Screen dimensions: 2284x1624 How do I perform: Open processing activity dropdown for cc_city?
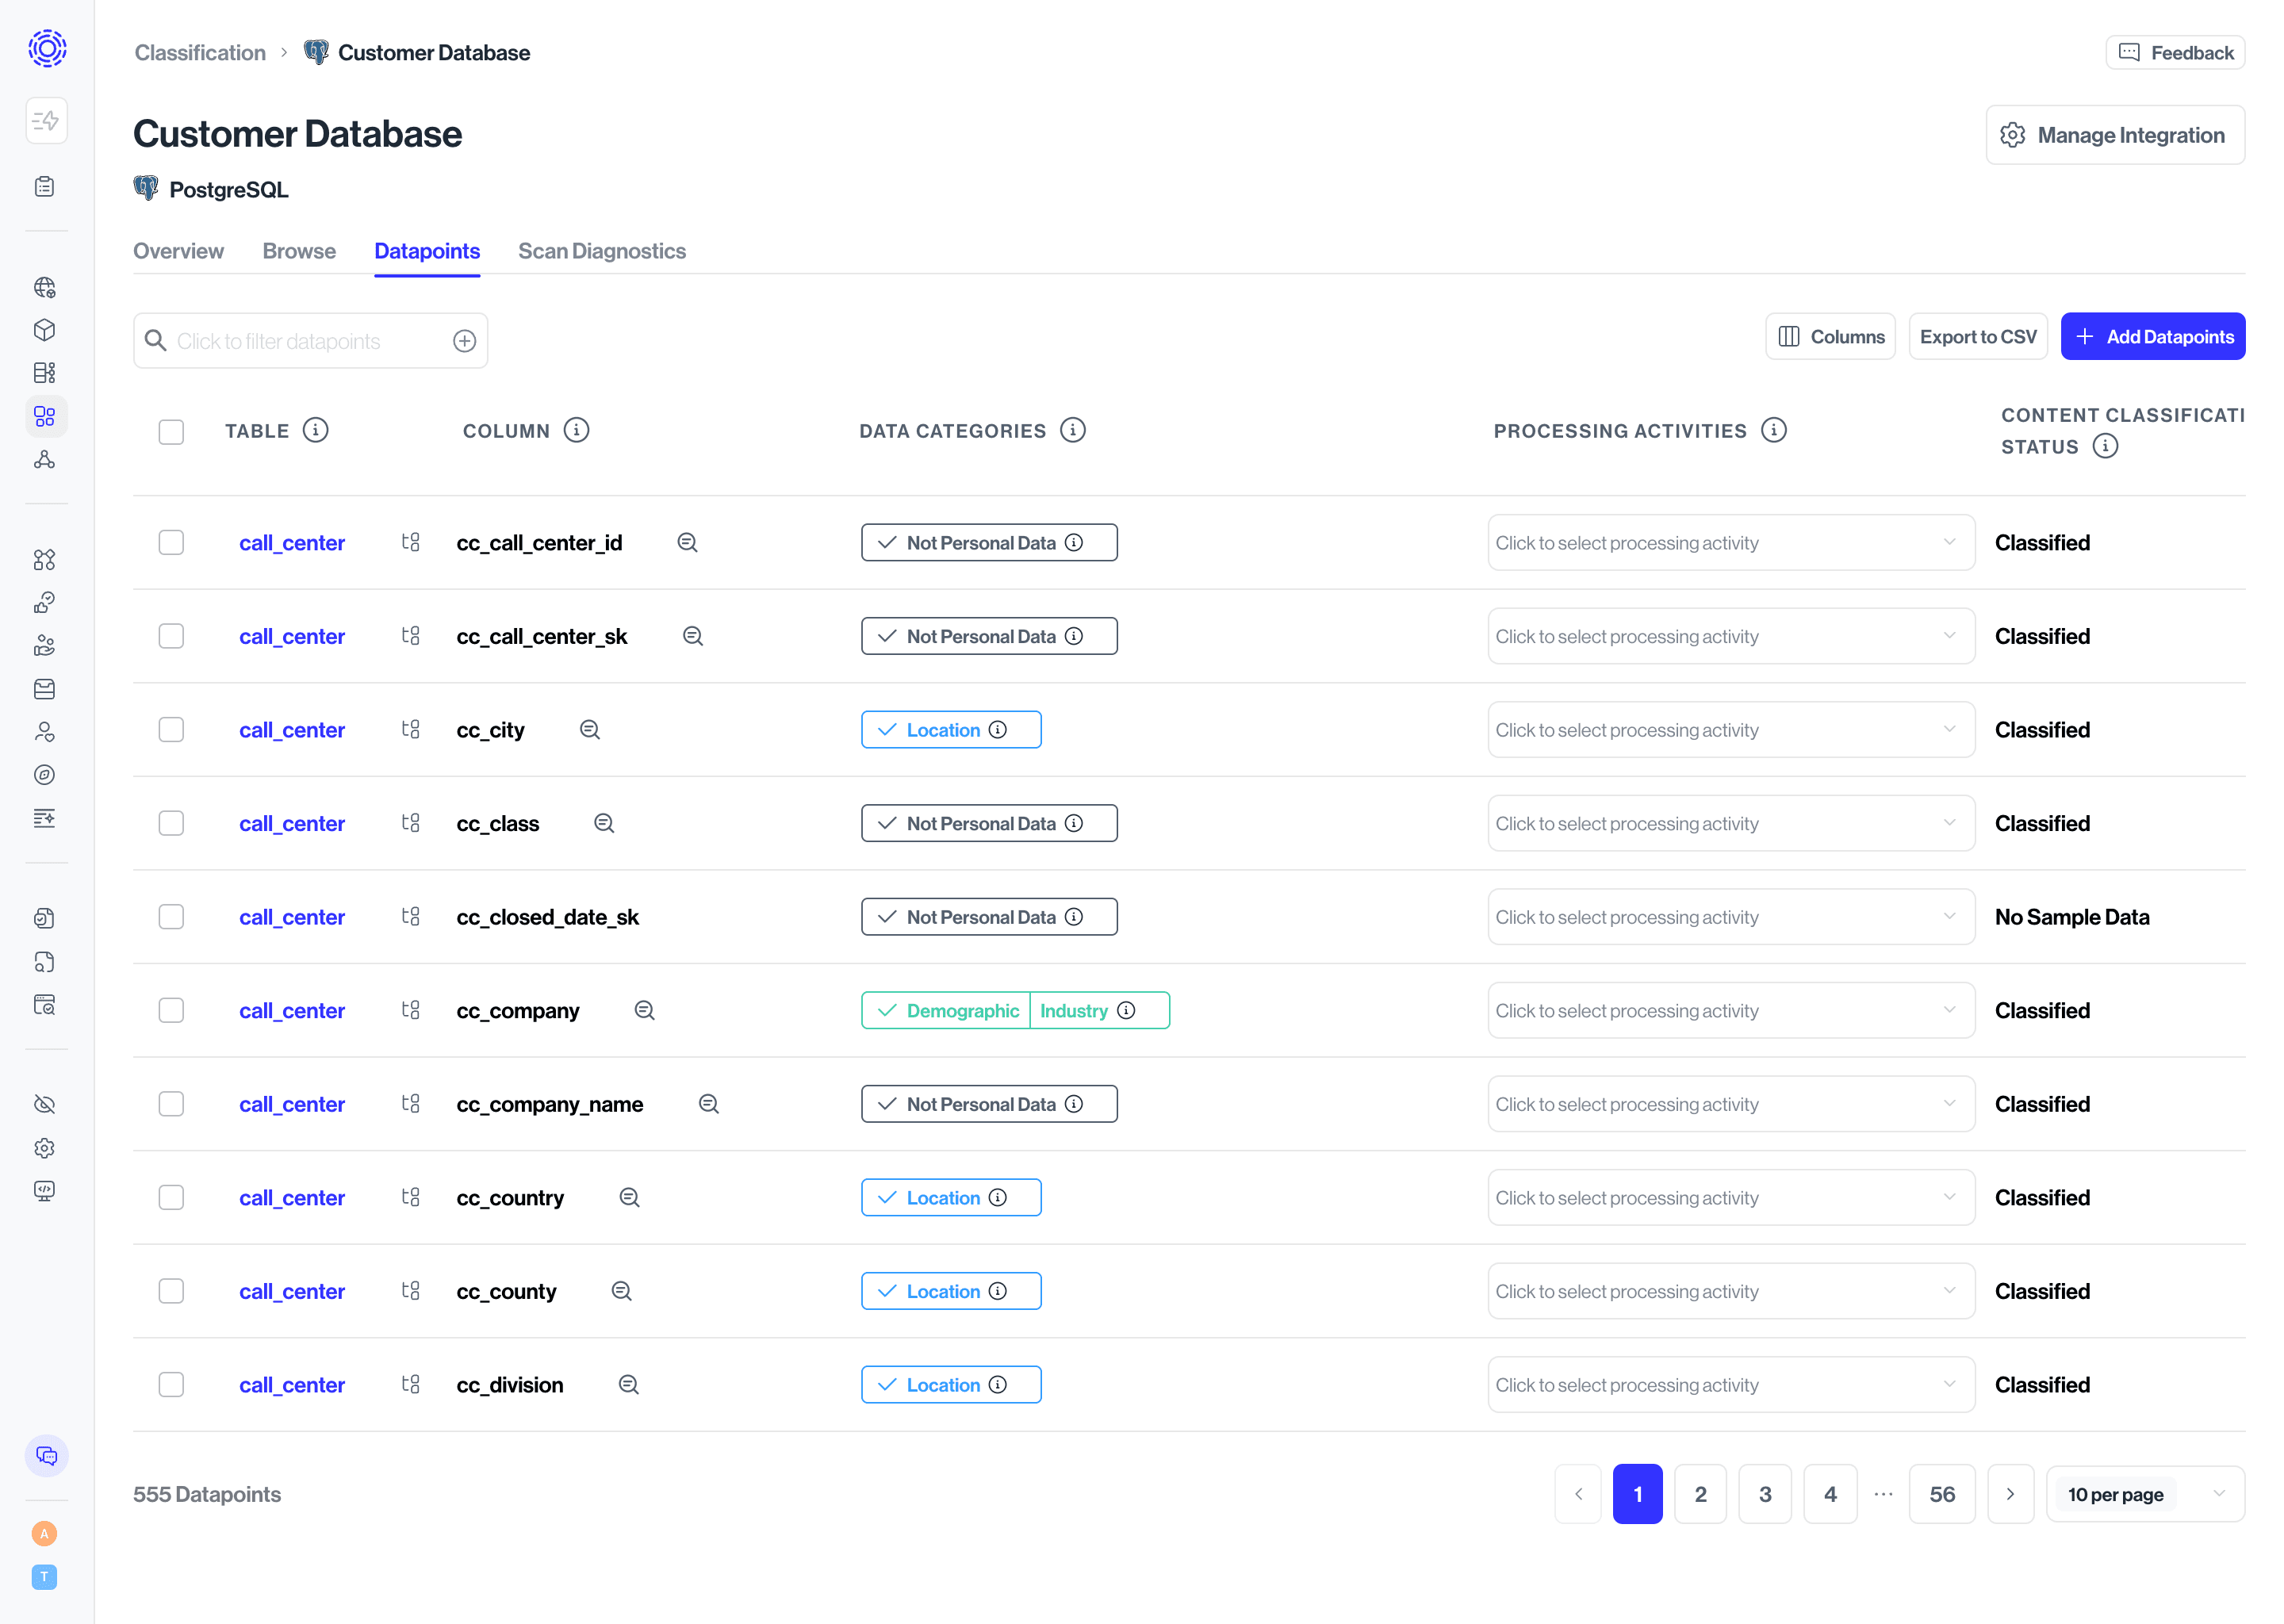[1731, 730]
